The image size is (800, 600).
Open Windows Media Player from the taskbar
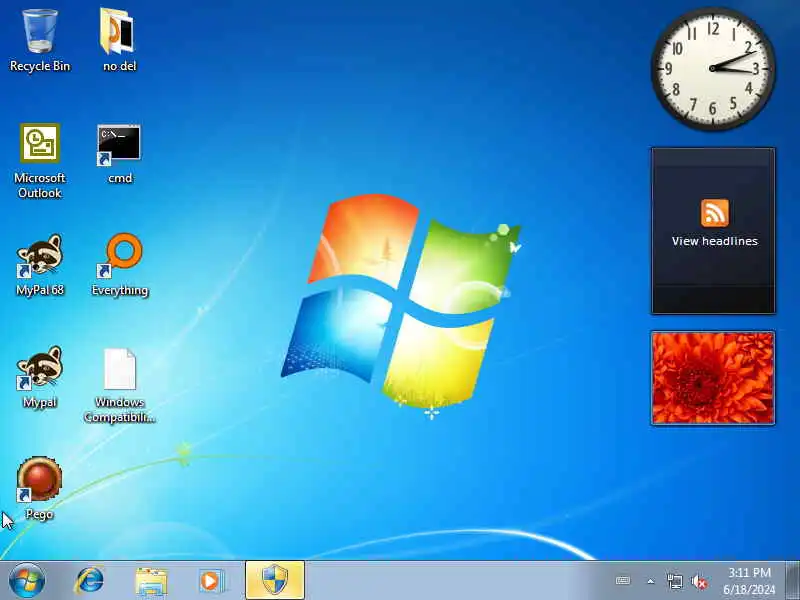click(210, 581)
